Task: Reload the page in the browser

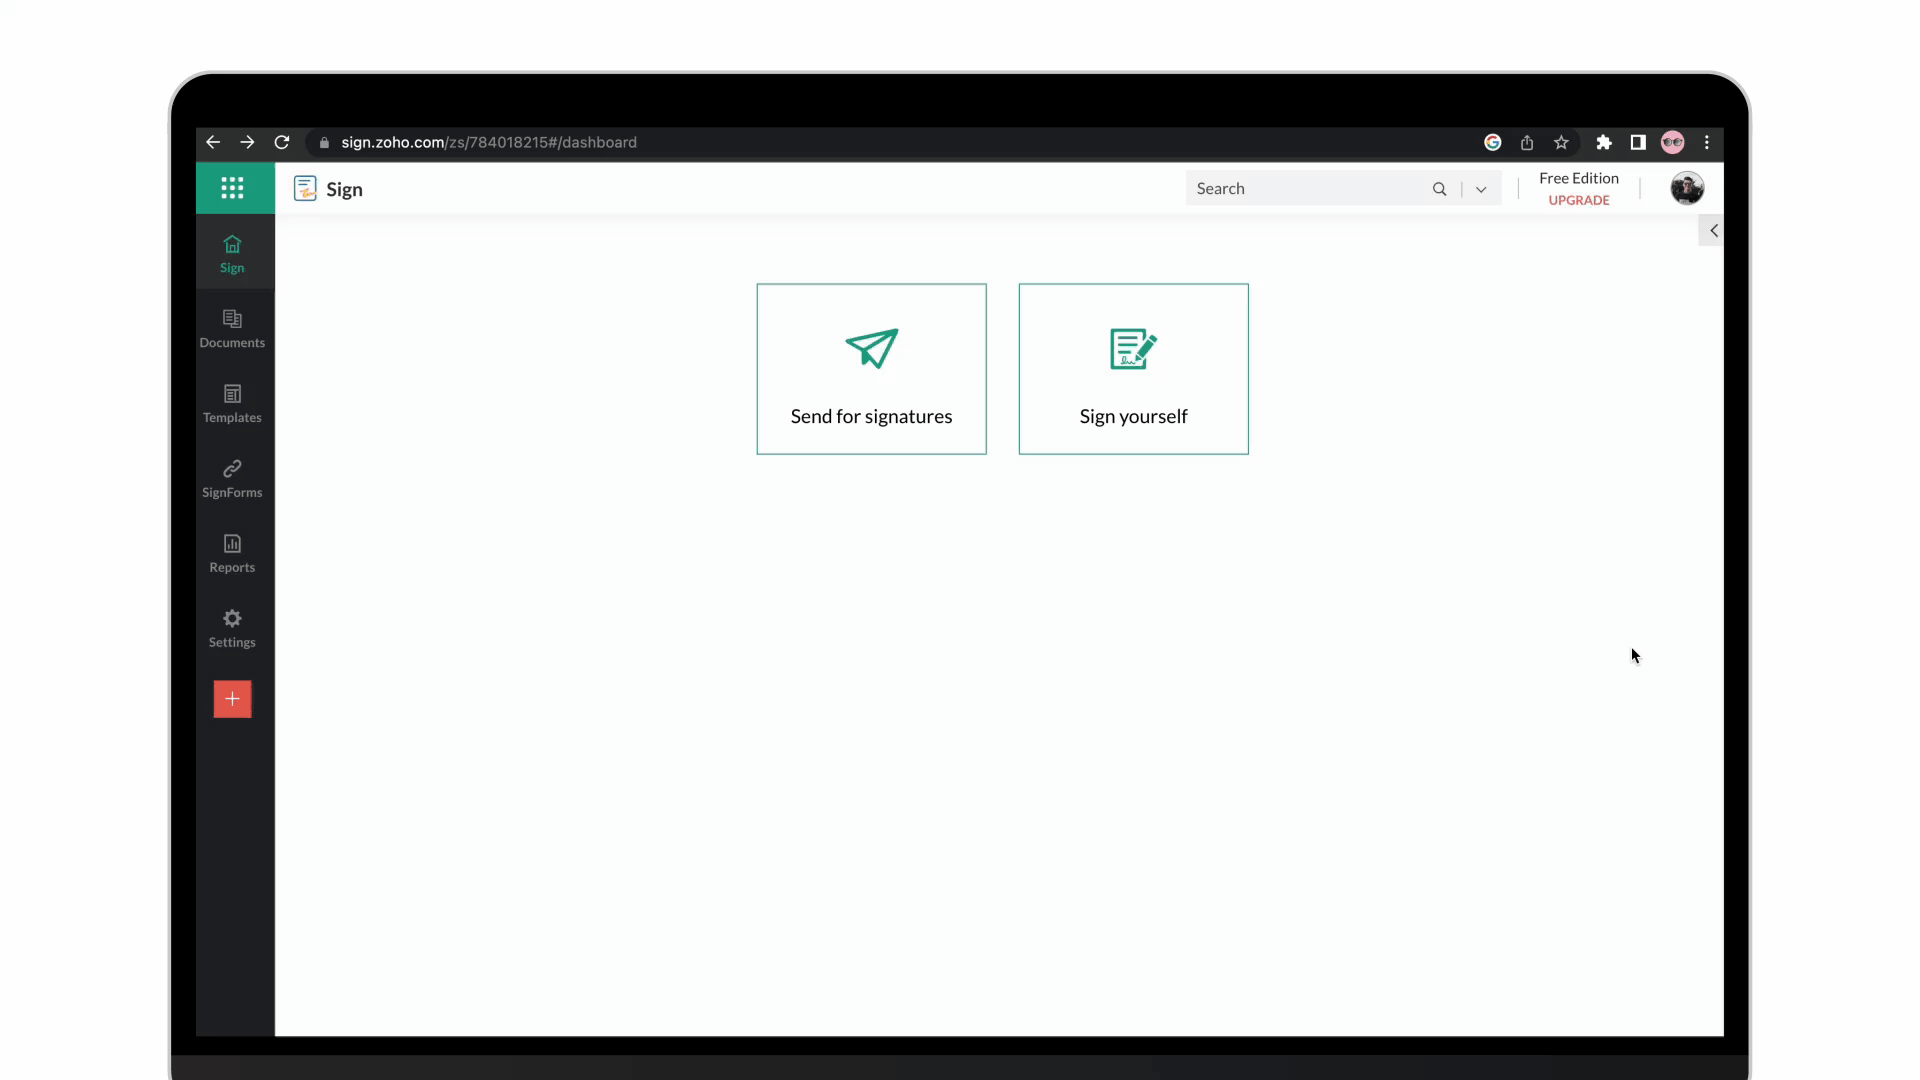Action: click(282, 142)
